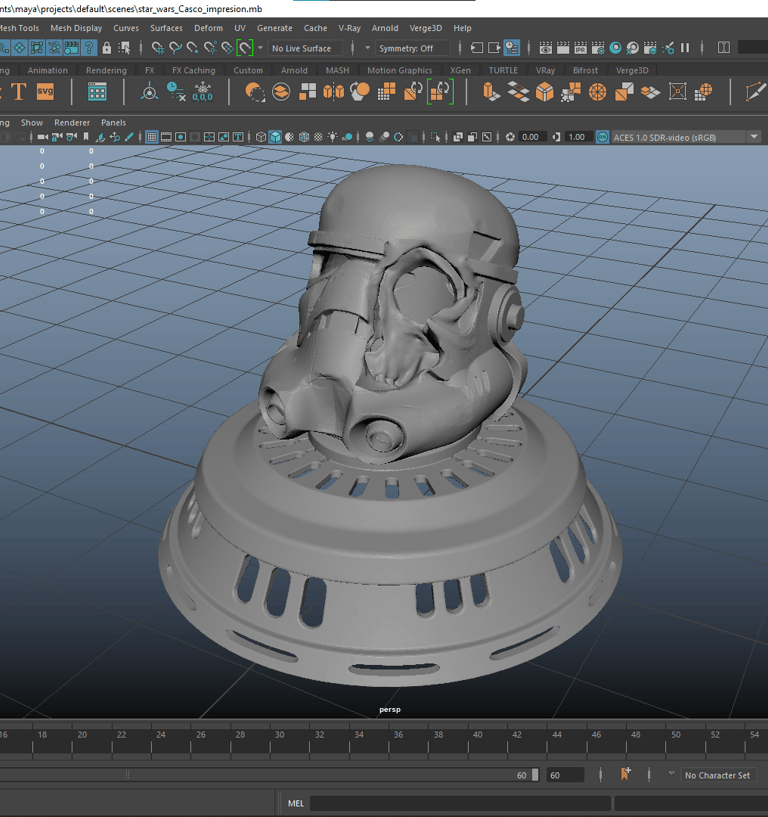Open the V-Ray menu
The image size is (768, 817).
point(349,28)
